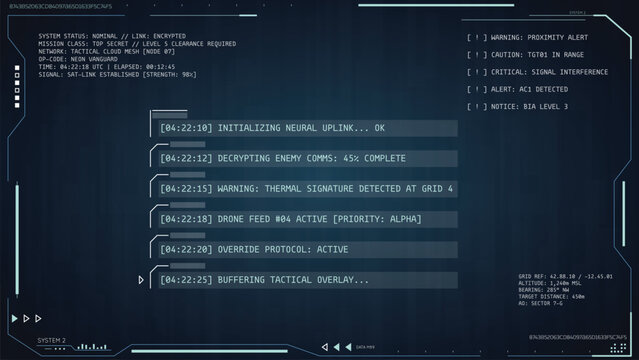Click the AO: SECTOR 7-G readout
Screen dimensions: 639x360
(540, 303)
